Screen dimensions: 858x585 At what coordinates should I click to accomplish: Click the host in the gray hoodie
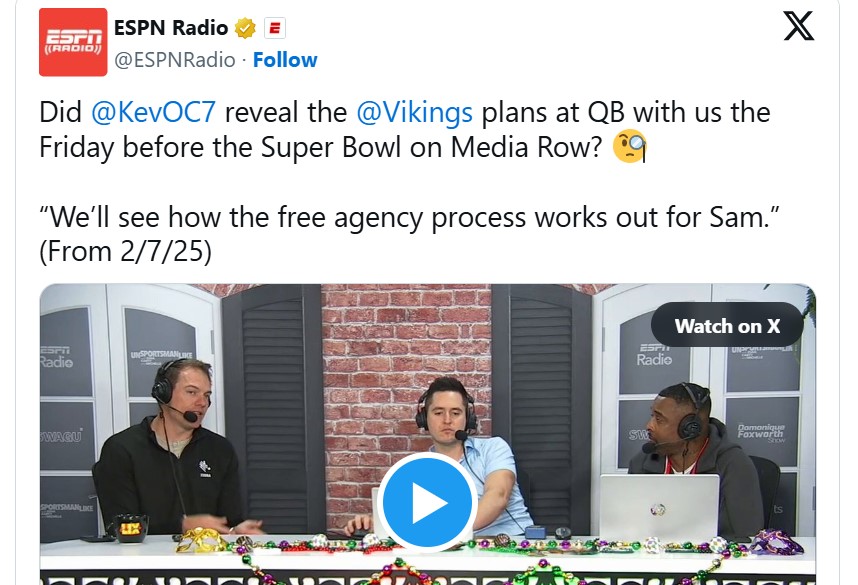click(x=698, y=460)
